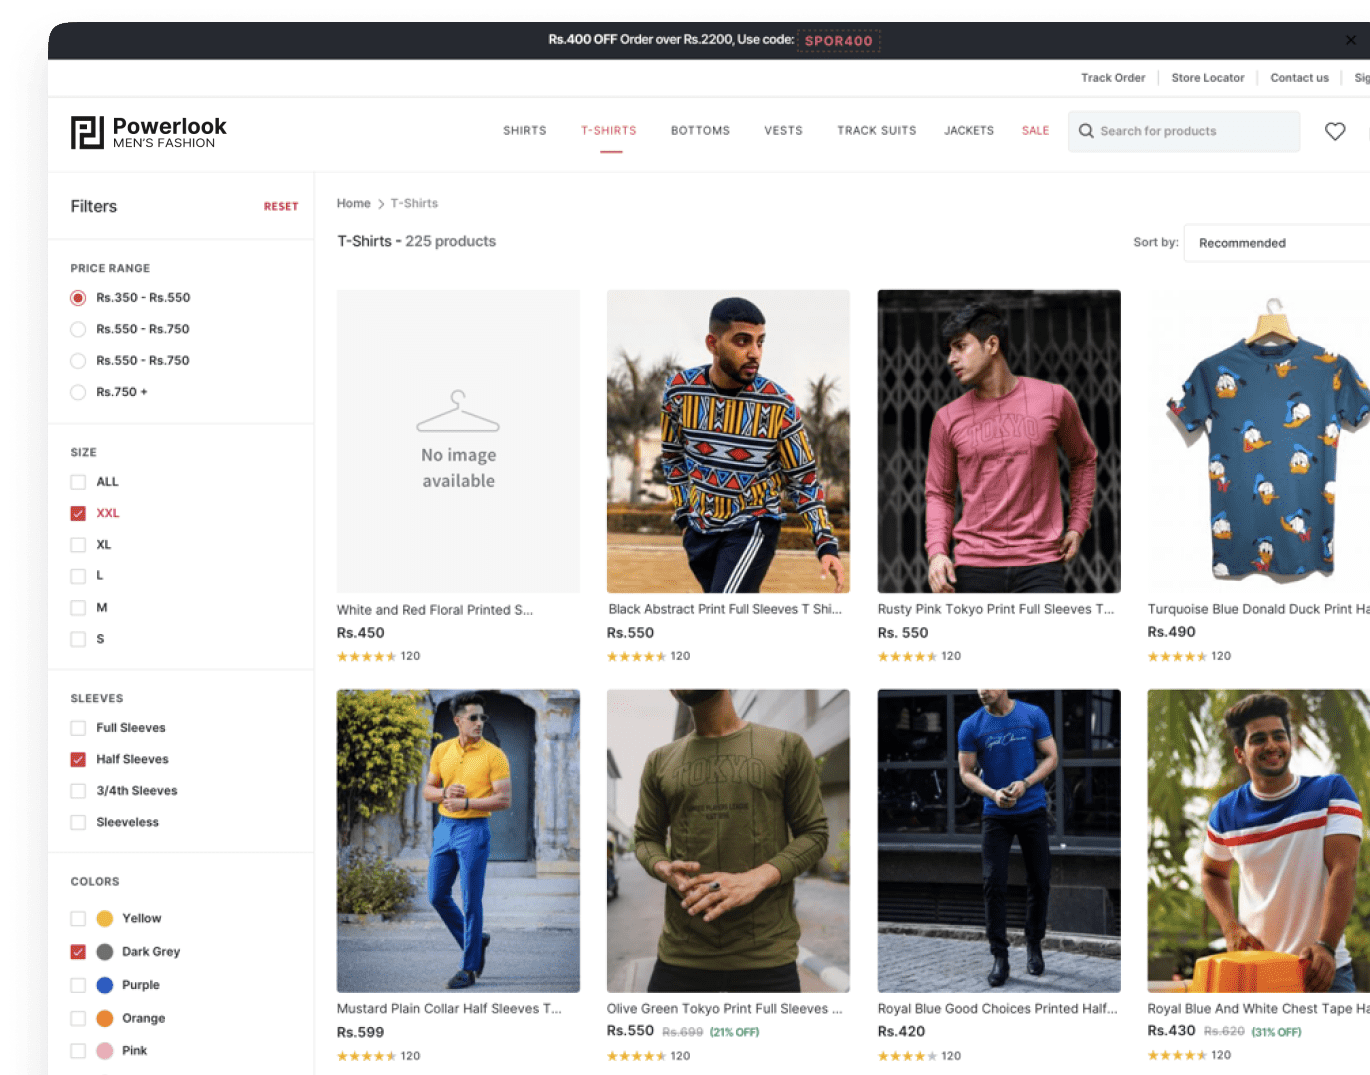The height and width of the screenshot is (1075, 1370).
Task: Open the Track Order link
Action: (x=1113, y=78)
